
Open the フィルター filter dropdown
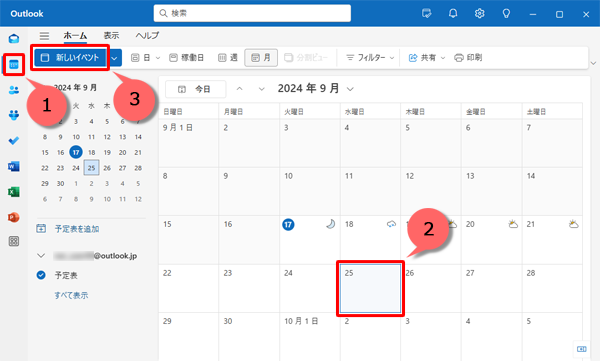[x=370, y=58]
